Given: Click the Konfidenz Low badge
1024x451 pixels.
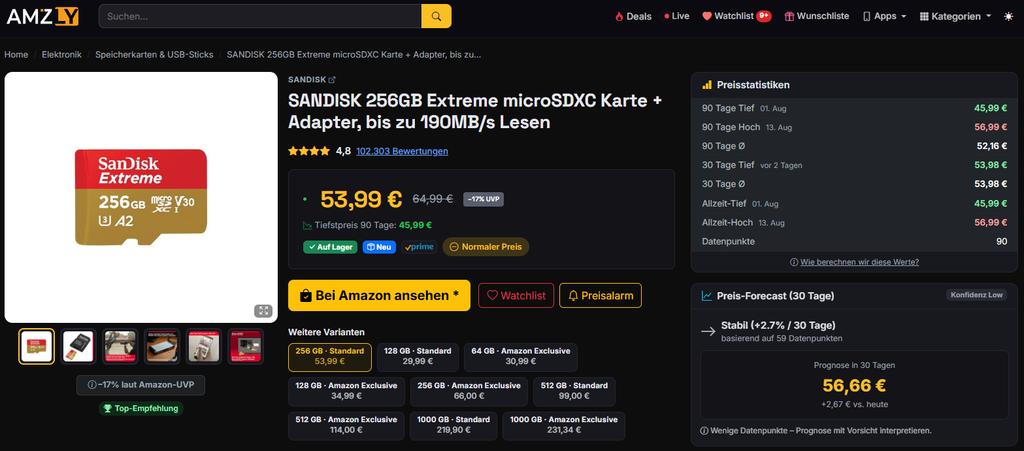Looking at the screenshot, I should (x=976, y=295).
